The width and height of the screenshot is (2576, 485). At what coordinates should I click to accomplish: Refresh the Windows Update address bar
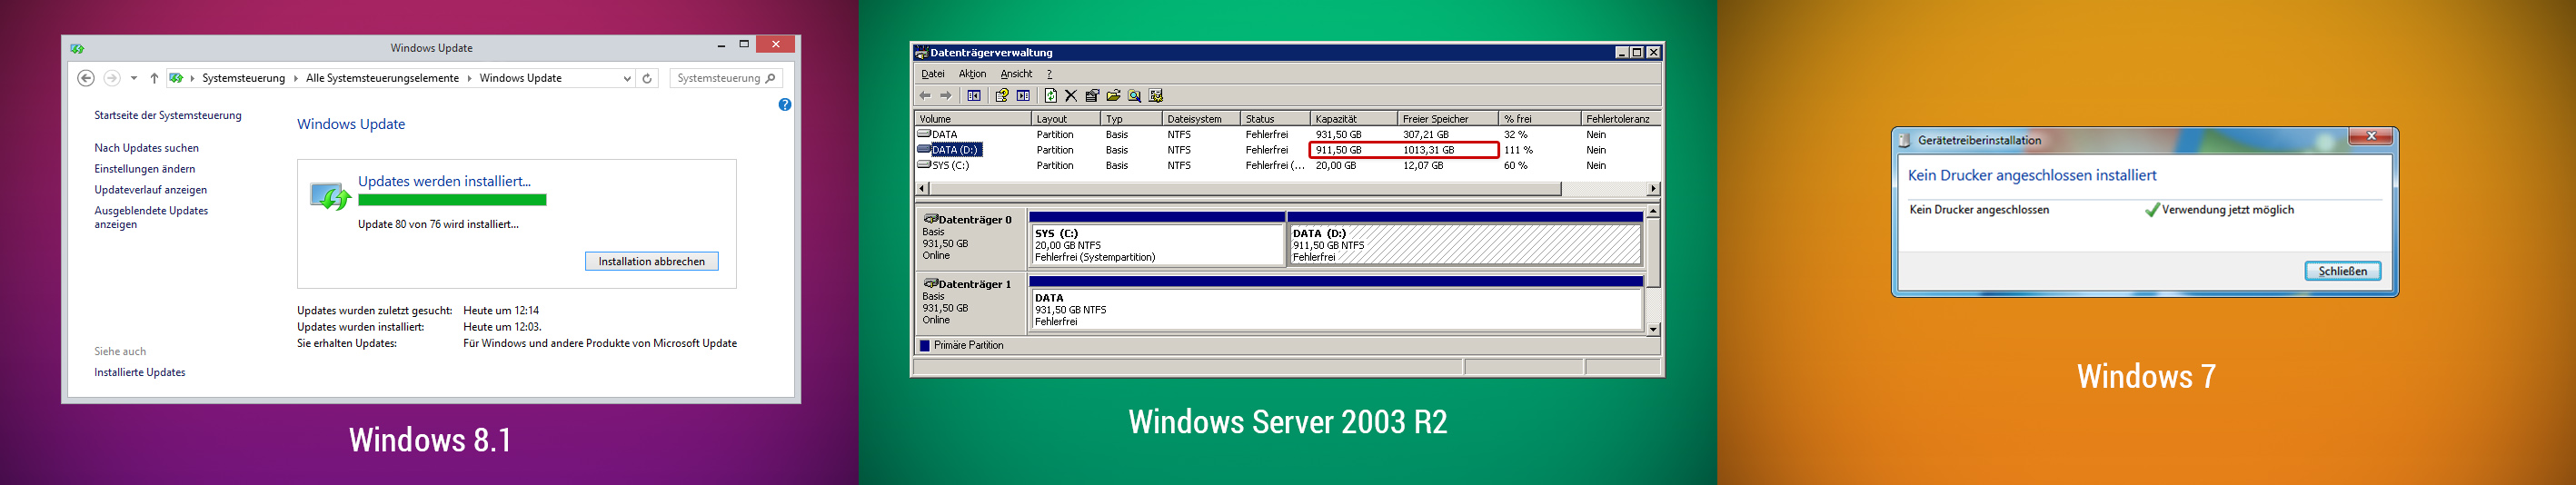[x=647, y=78]
